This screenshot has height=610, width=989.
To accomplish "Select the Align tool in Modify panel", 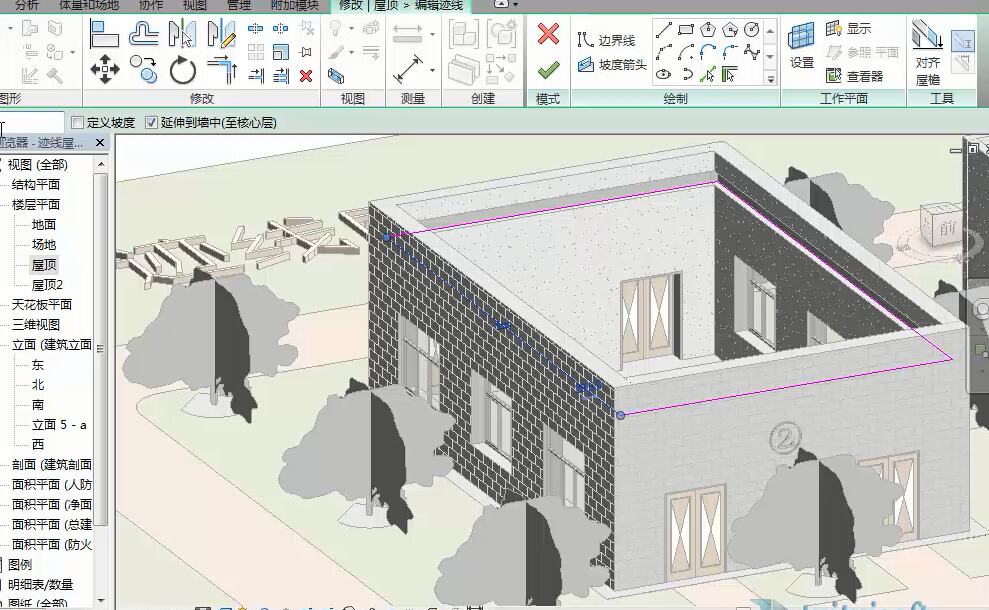I will tap(104, 34).
